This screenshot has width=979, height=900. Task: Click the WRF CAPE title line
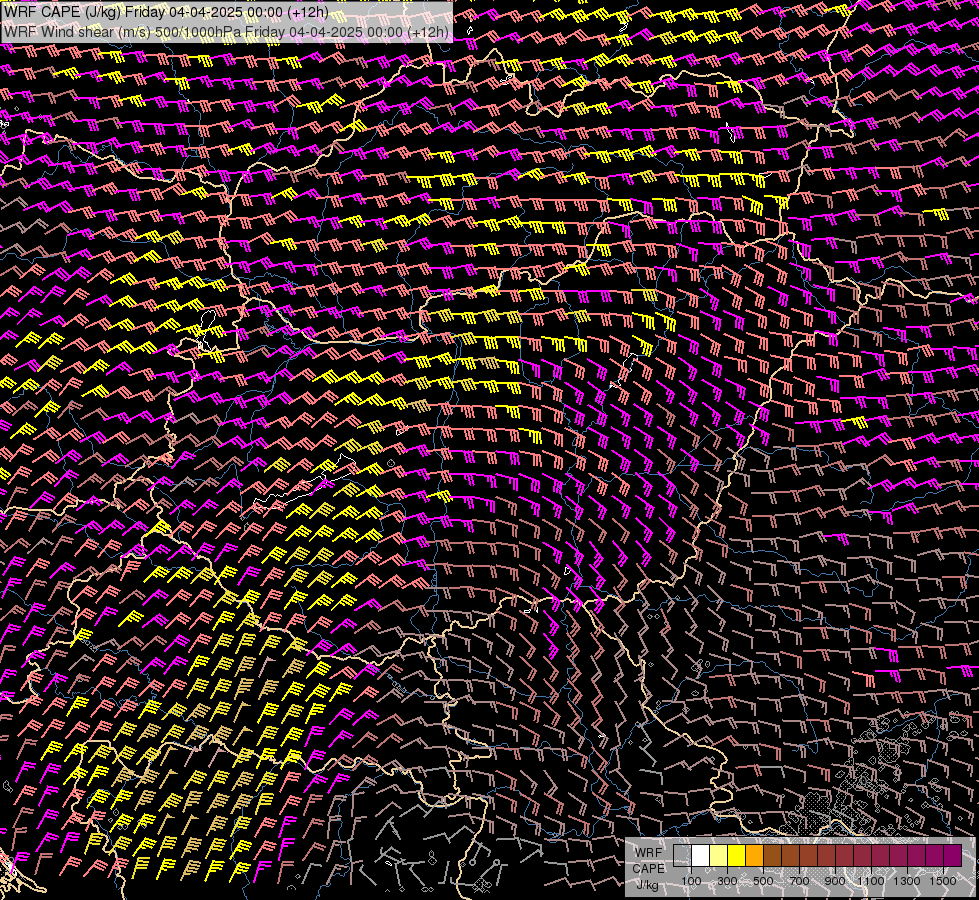click(x=166, y=12)
